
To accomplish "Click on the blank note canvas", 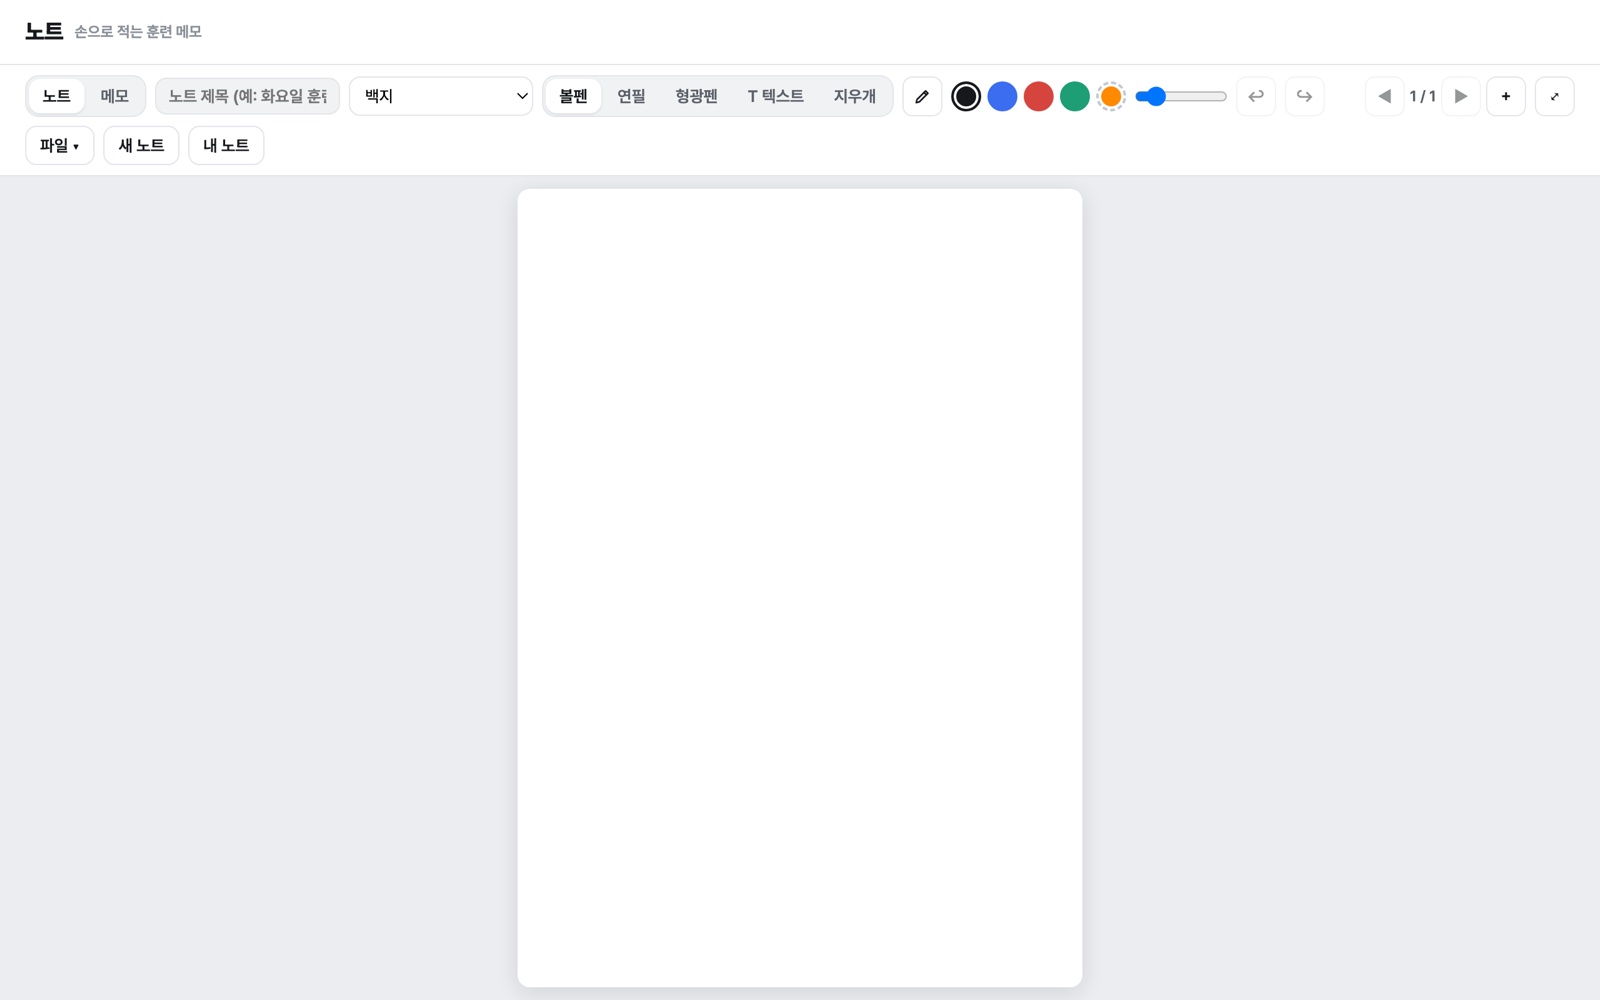I will [x=800, y=588].
